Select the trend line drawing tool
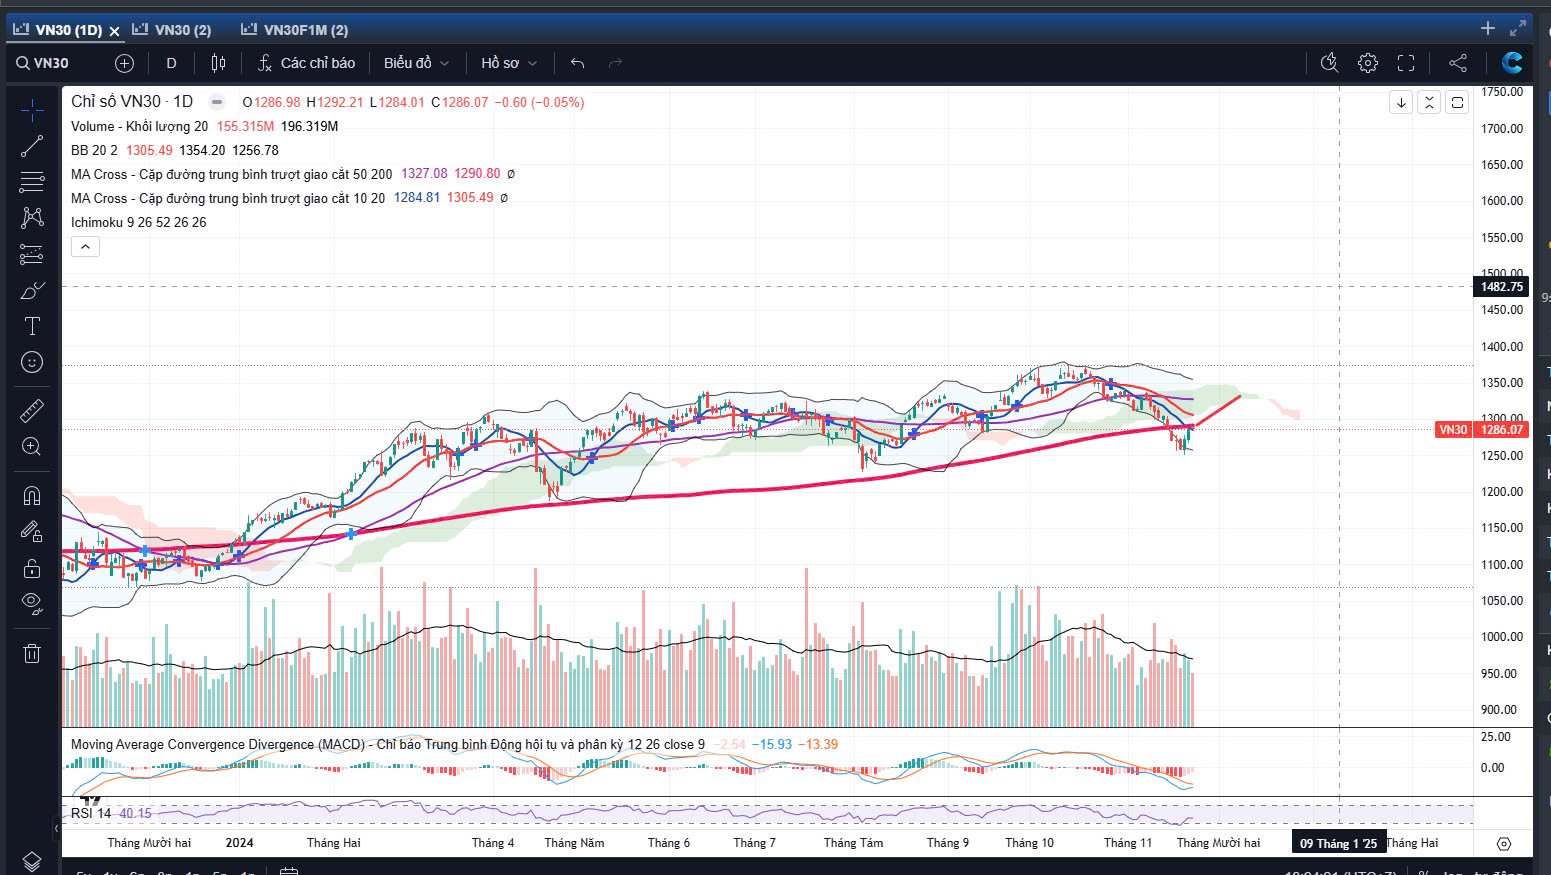The height and width of the screenshot is (875, 1551). tap(32, 146)
